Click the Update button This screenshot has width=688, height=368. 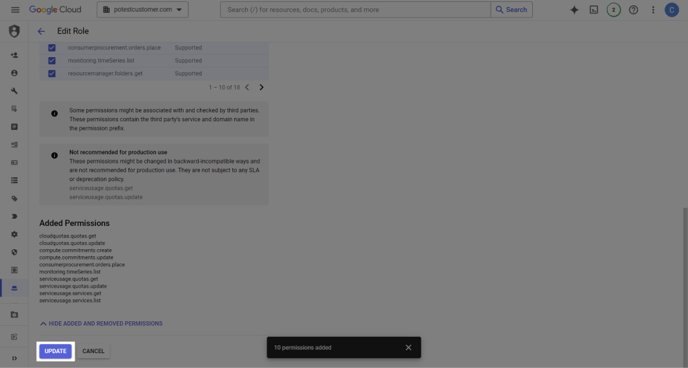tap(55, 351)
